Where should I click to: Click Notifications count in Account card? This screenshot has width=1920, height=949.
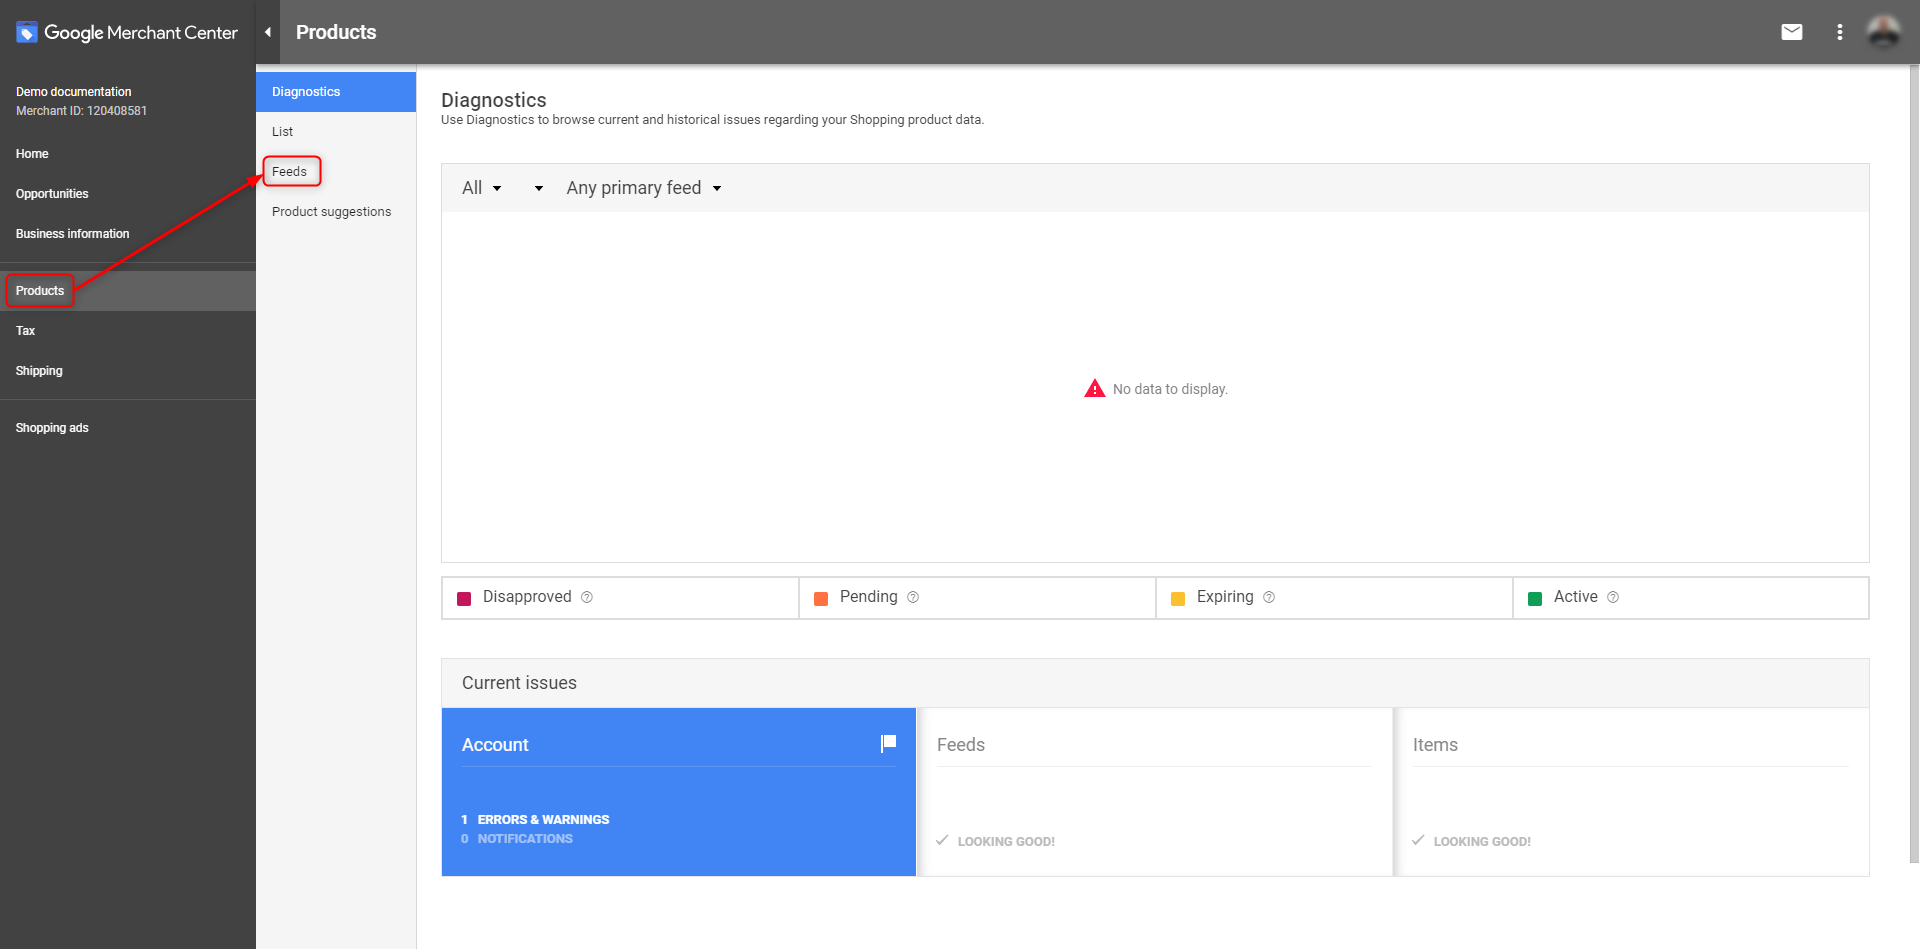(x=517, y=839)
